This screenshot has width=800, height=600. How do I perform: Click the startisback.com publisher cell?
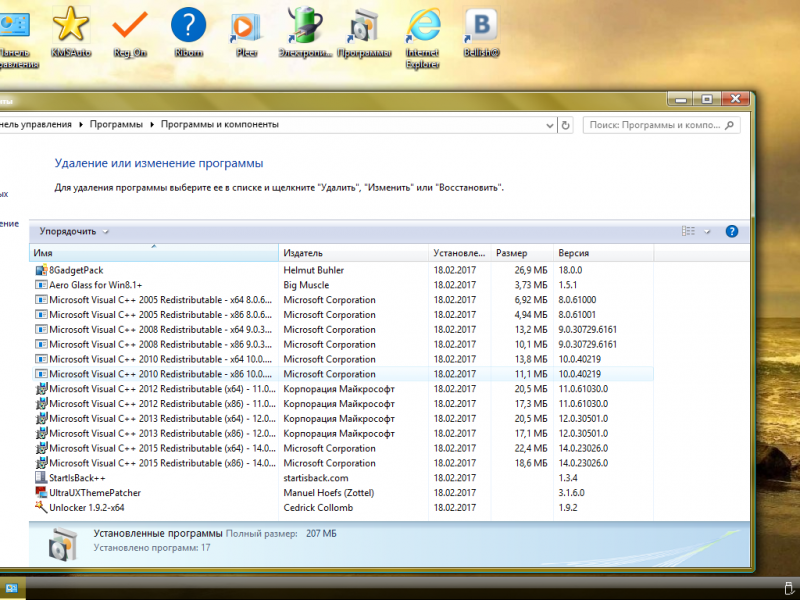316,478
